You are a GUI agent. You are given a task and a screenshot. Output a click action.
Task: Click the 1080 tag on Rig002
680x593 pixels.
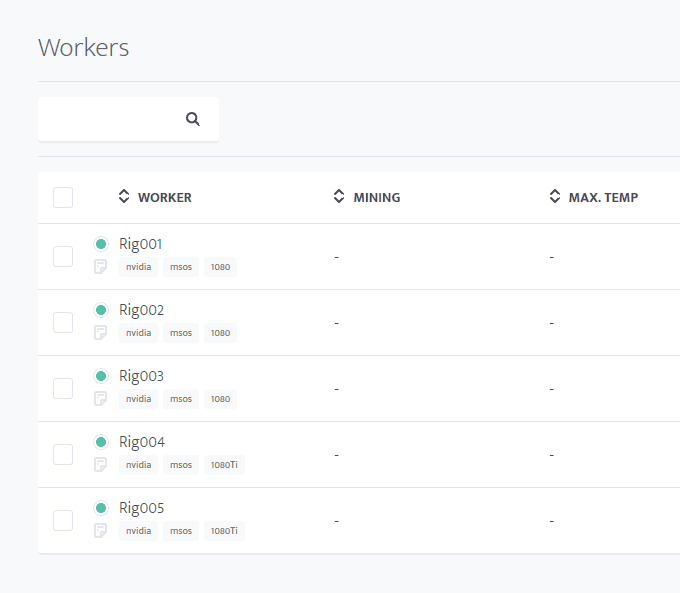tap(220, 333)
